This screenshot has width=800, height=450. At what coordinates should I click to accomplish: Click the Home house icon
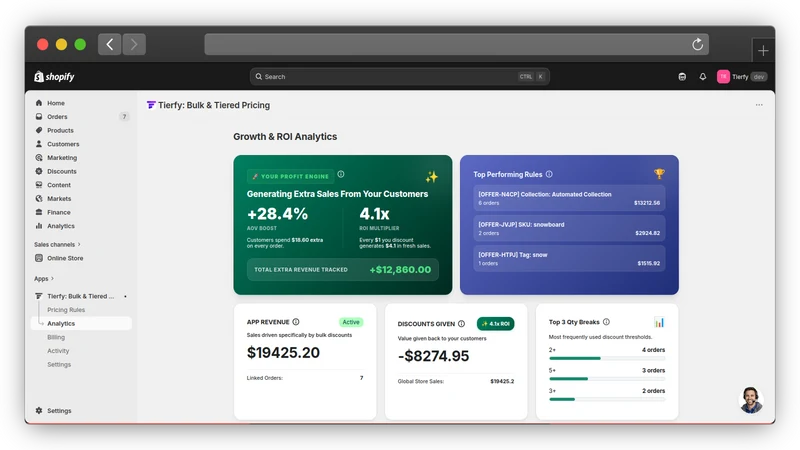[x=39, y=103]
